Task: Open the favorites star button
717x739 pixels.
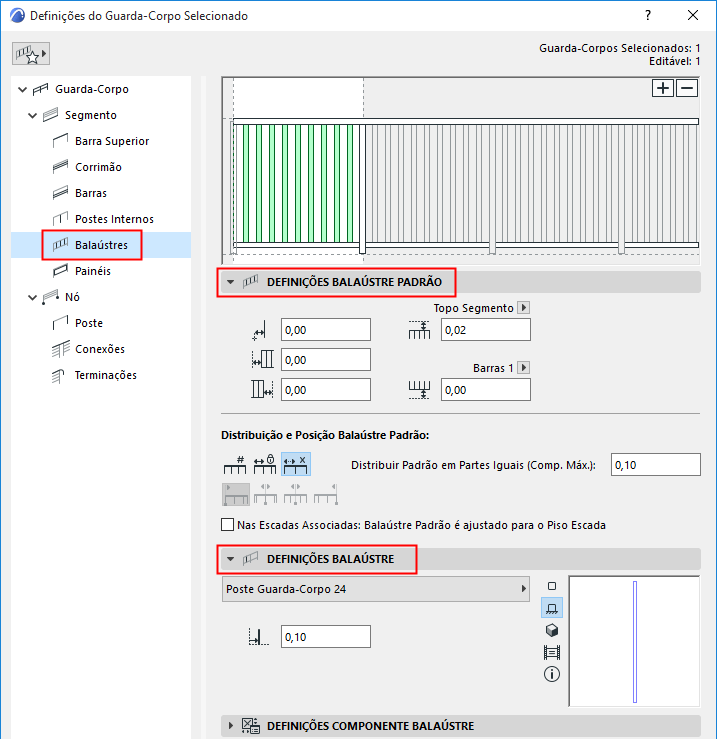Action: [x=31, y=54]
